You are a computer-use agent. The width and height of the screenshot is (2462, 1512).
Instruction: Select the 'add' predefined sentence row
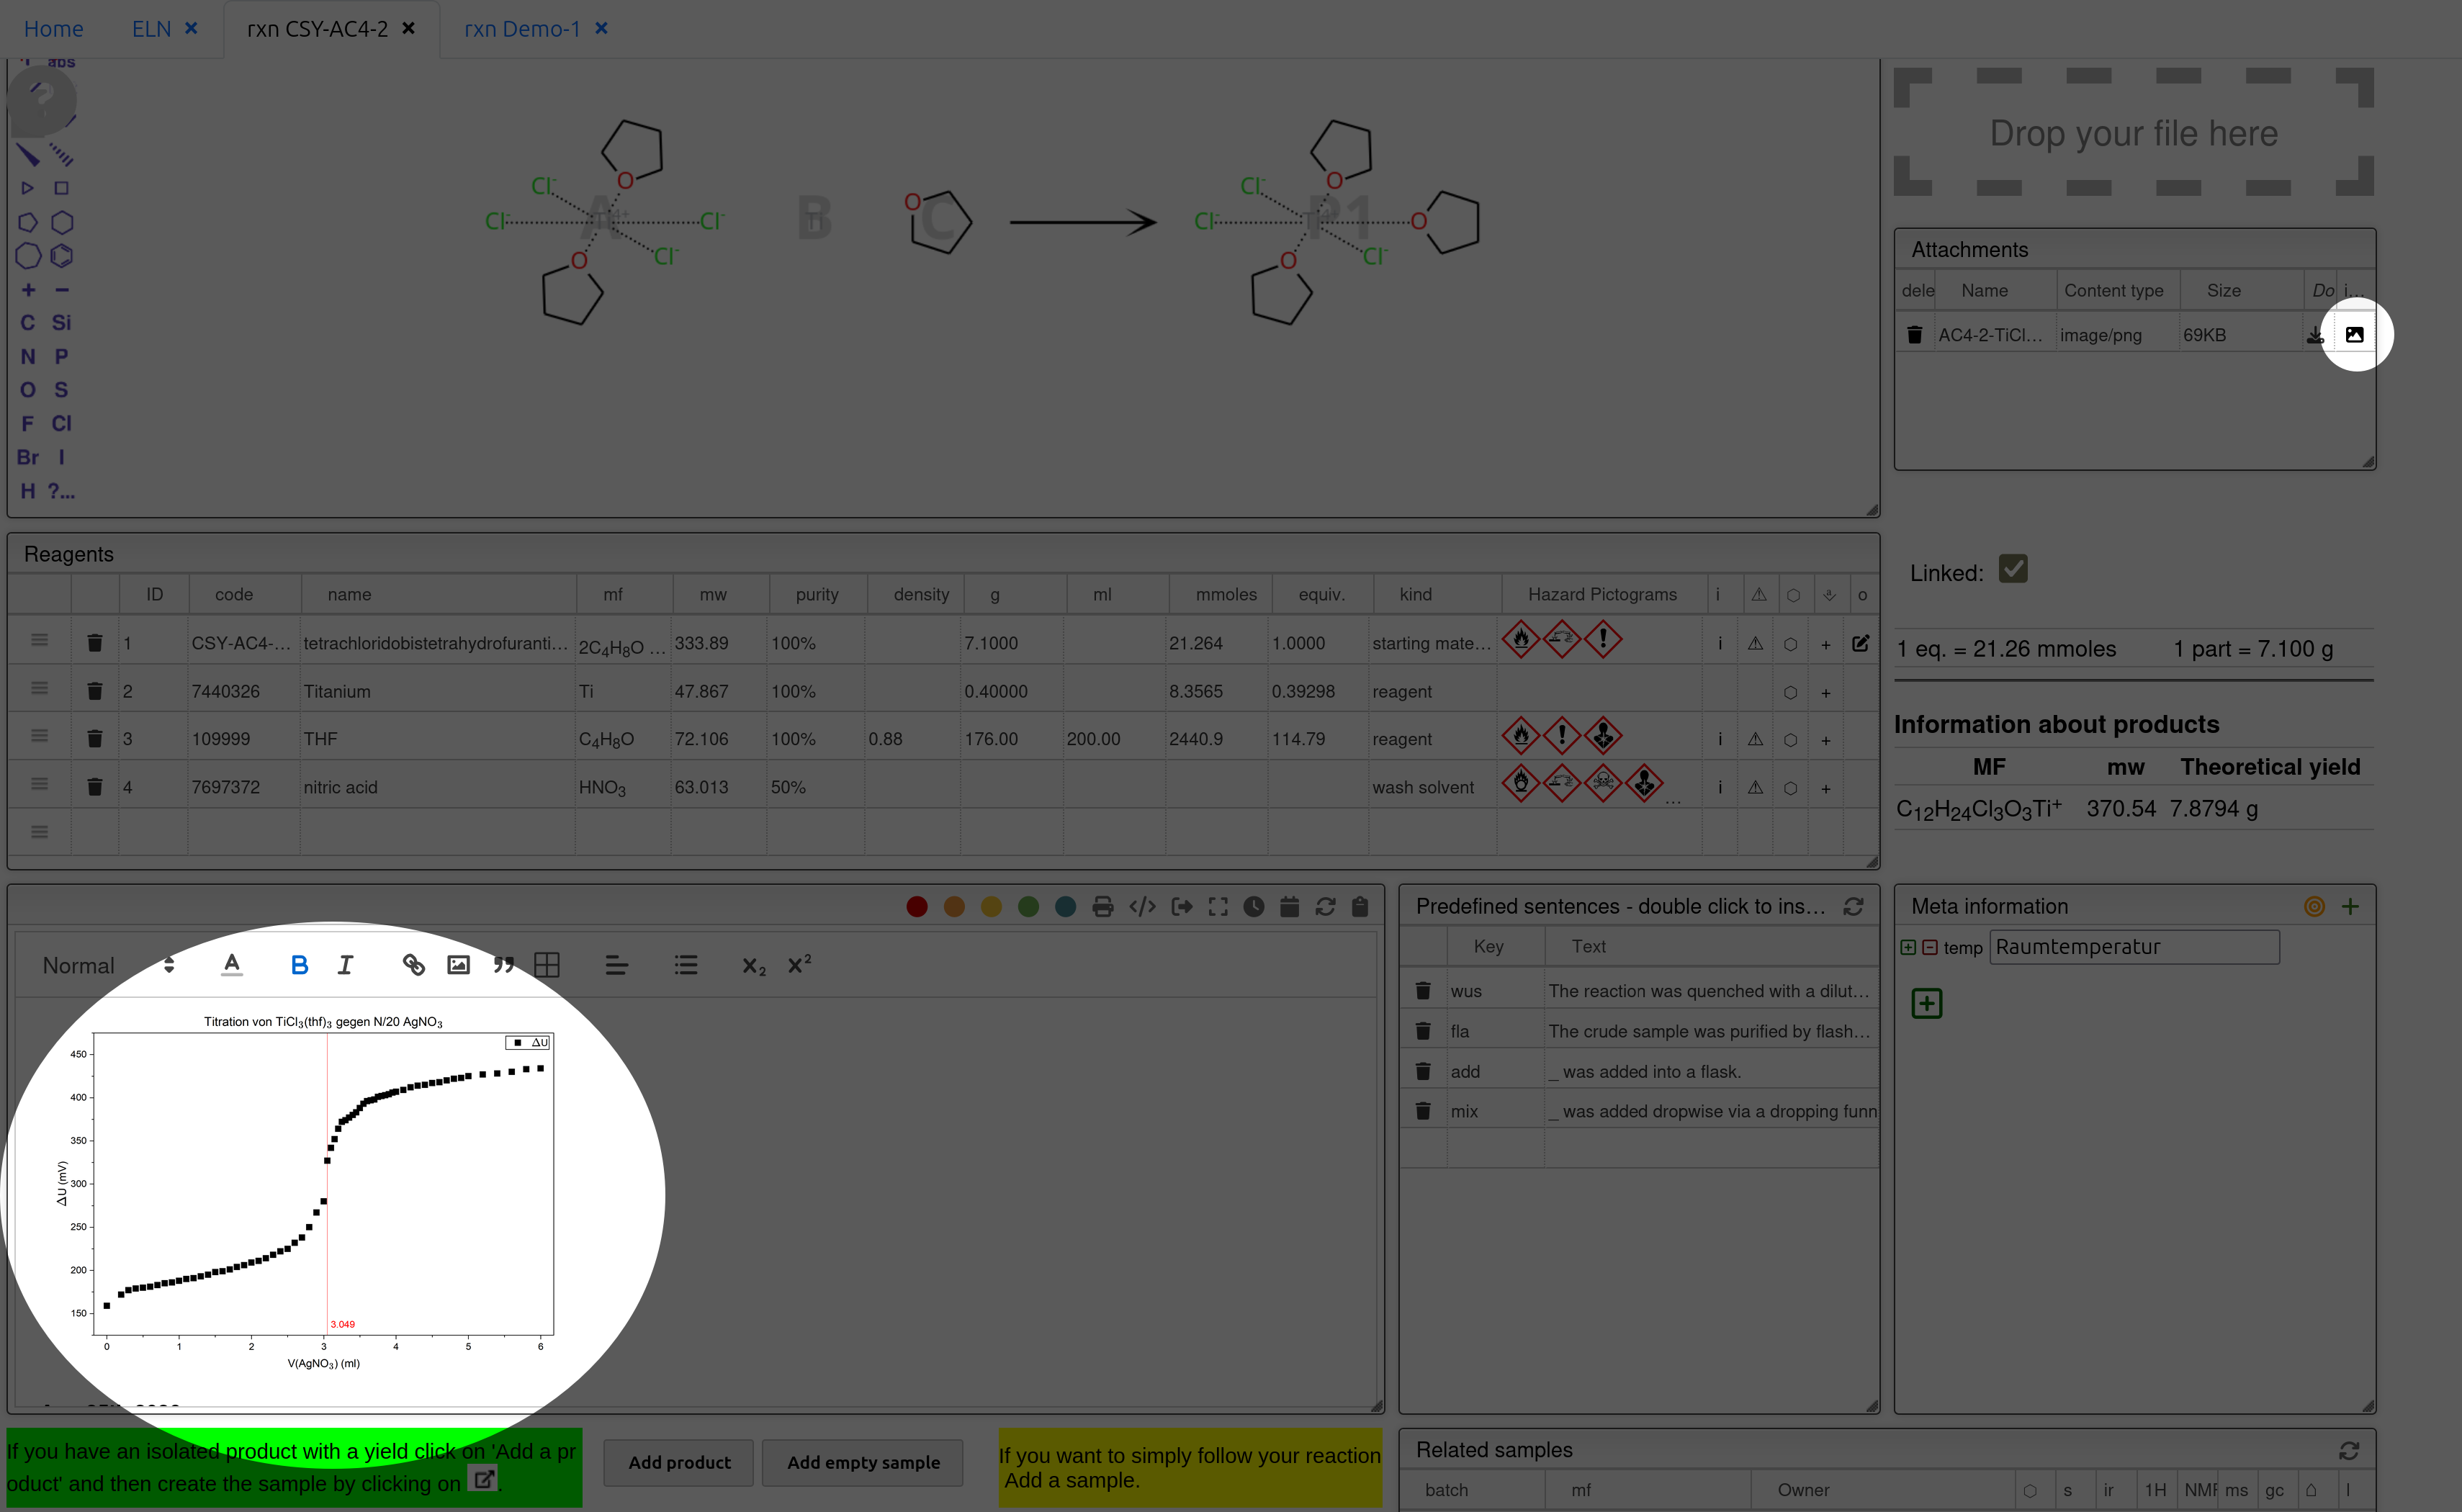tap(1638, 1072)
